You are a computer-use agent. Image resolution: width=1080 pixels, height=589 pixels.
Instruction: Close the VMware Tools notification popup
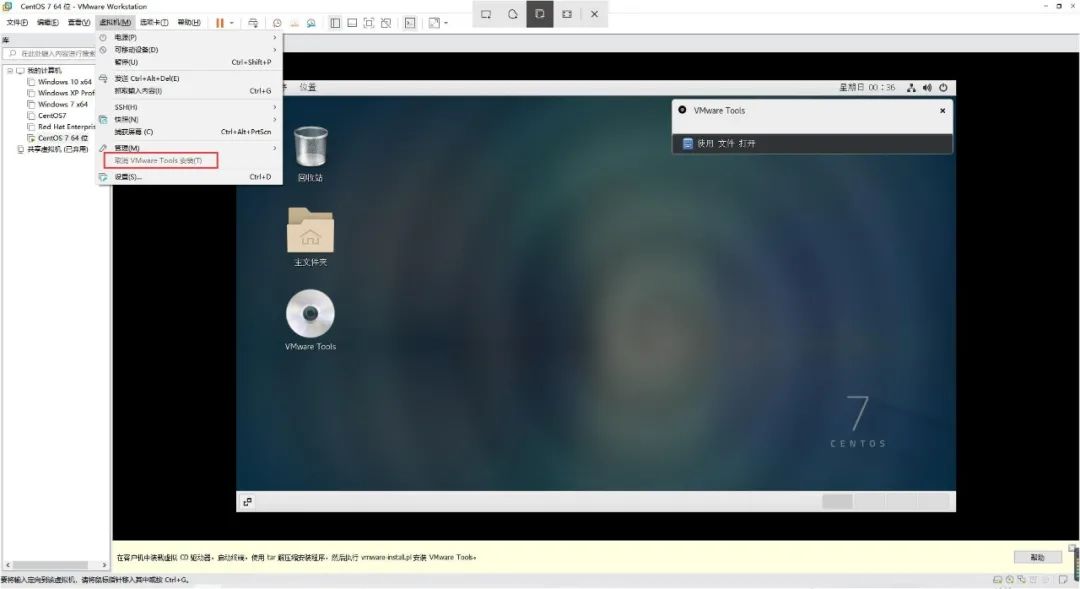[942, 110]
